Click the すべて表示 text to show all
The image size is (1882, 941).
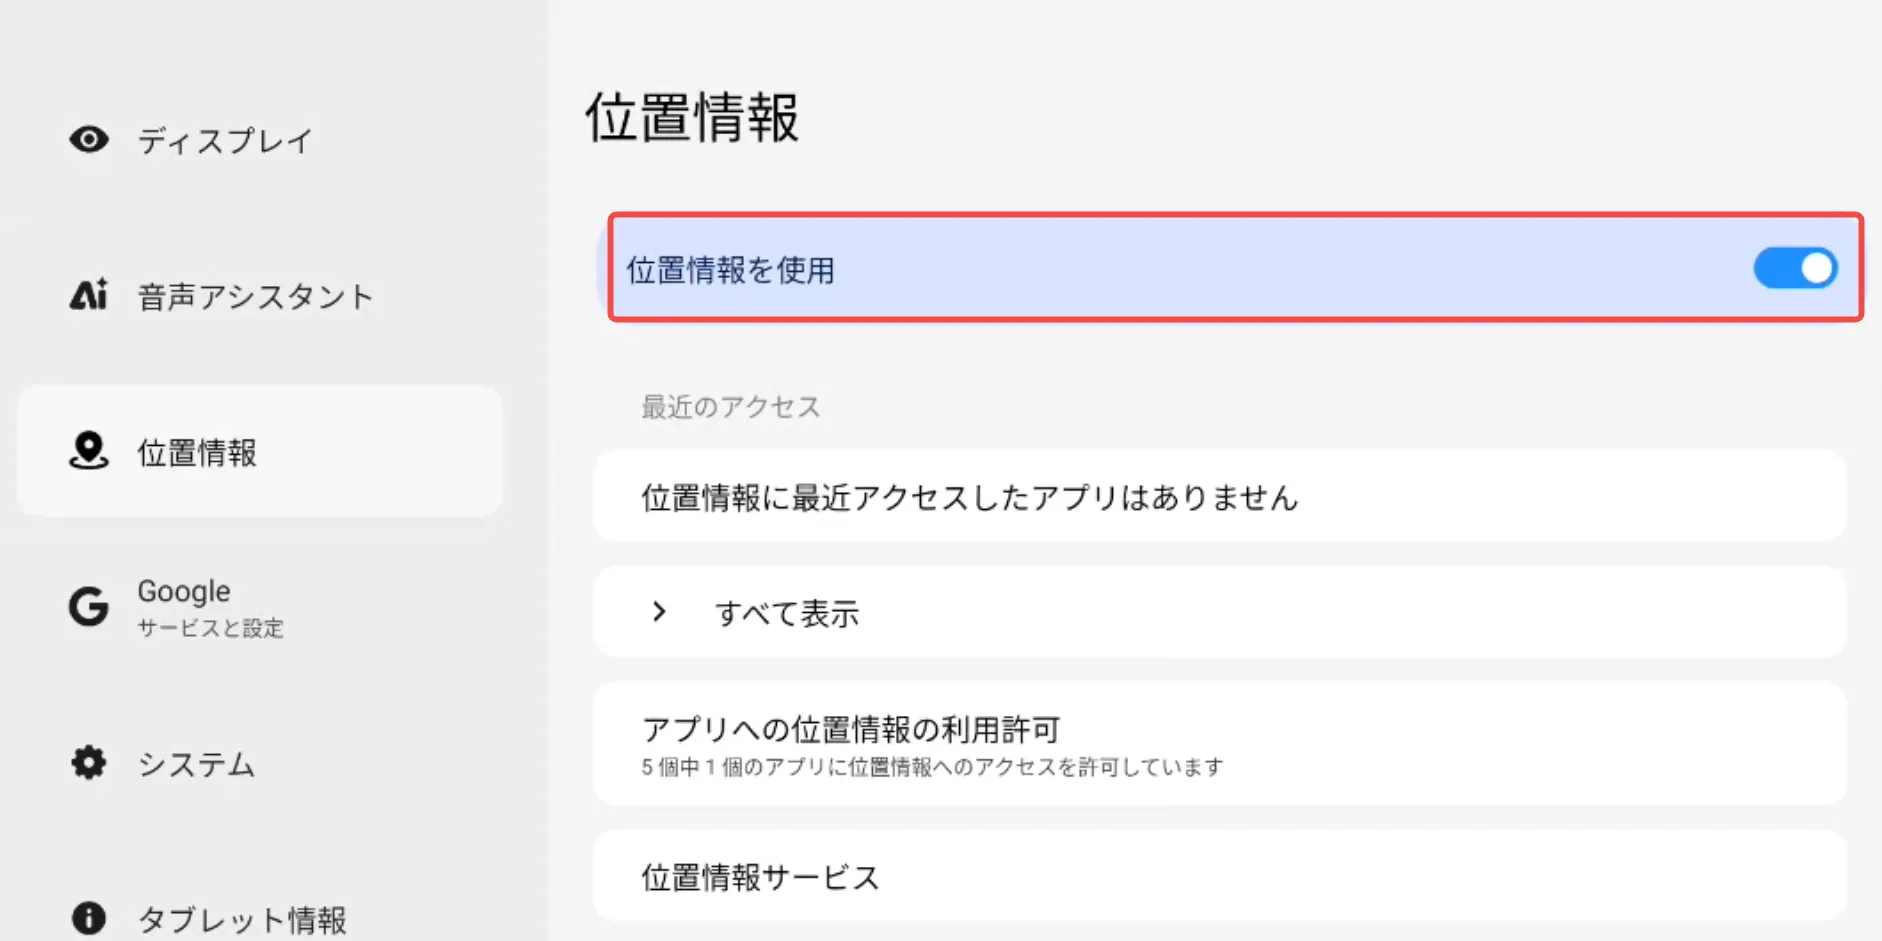click(x=787, y=613)
